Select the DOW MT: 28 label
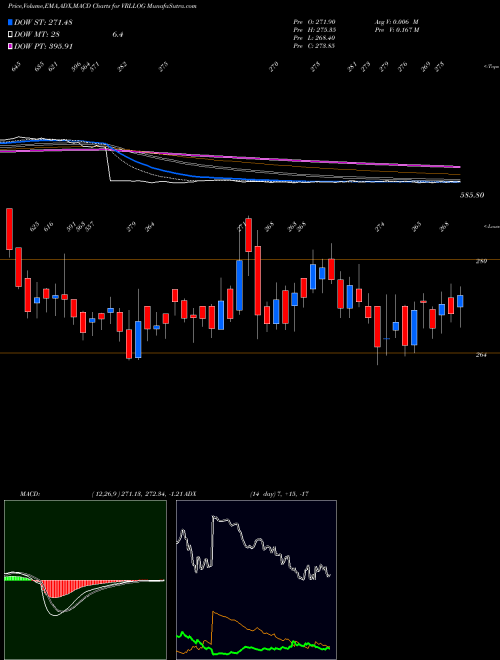The height and width of the screenshot is (660, 500). pos(37,35)
